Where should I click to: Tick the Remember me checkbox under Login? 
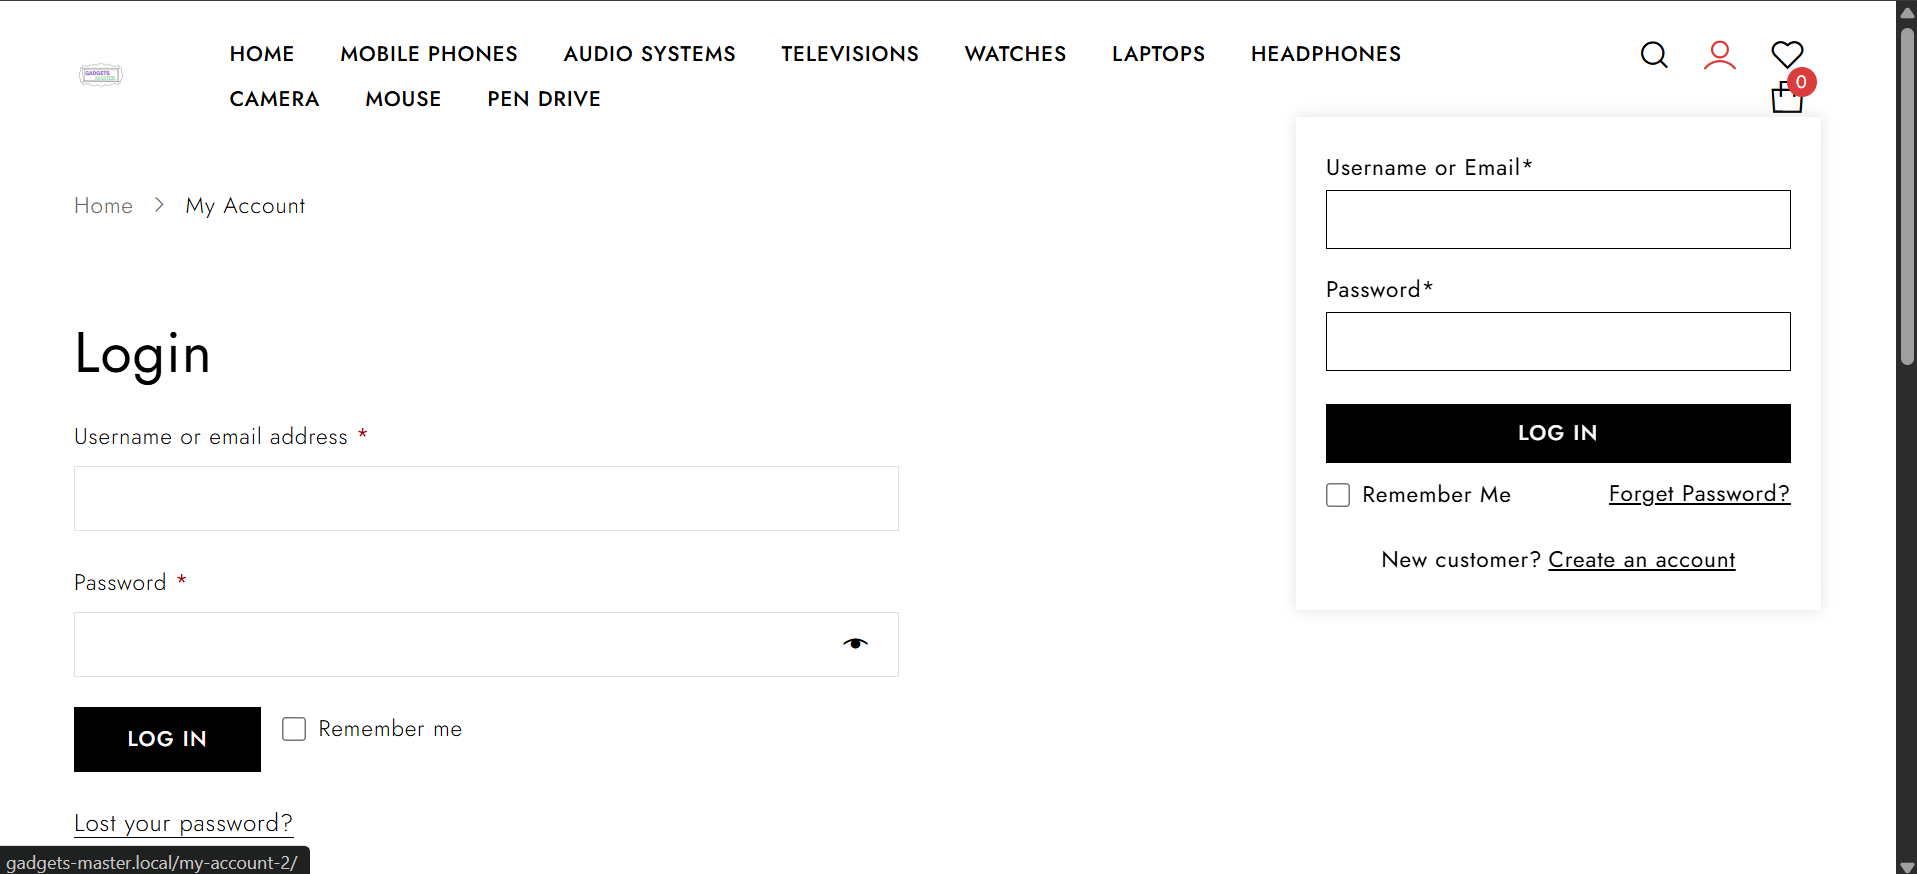tap(294, 729)
